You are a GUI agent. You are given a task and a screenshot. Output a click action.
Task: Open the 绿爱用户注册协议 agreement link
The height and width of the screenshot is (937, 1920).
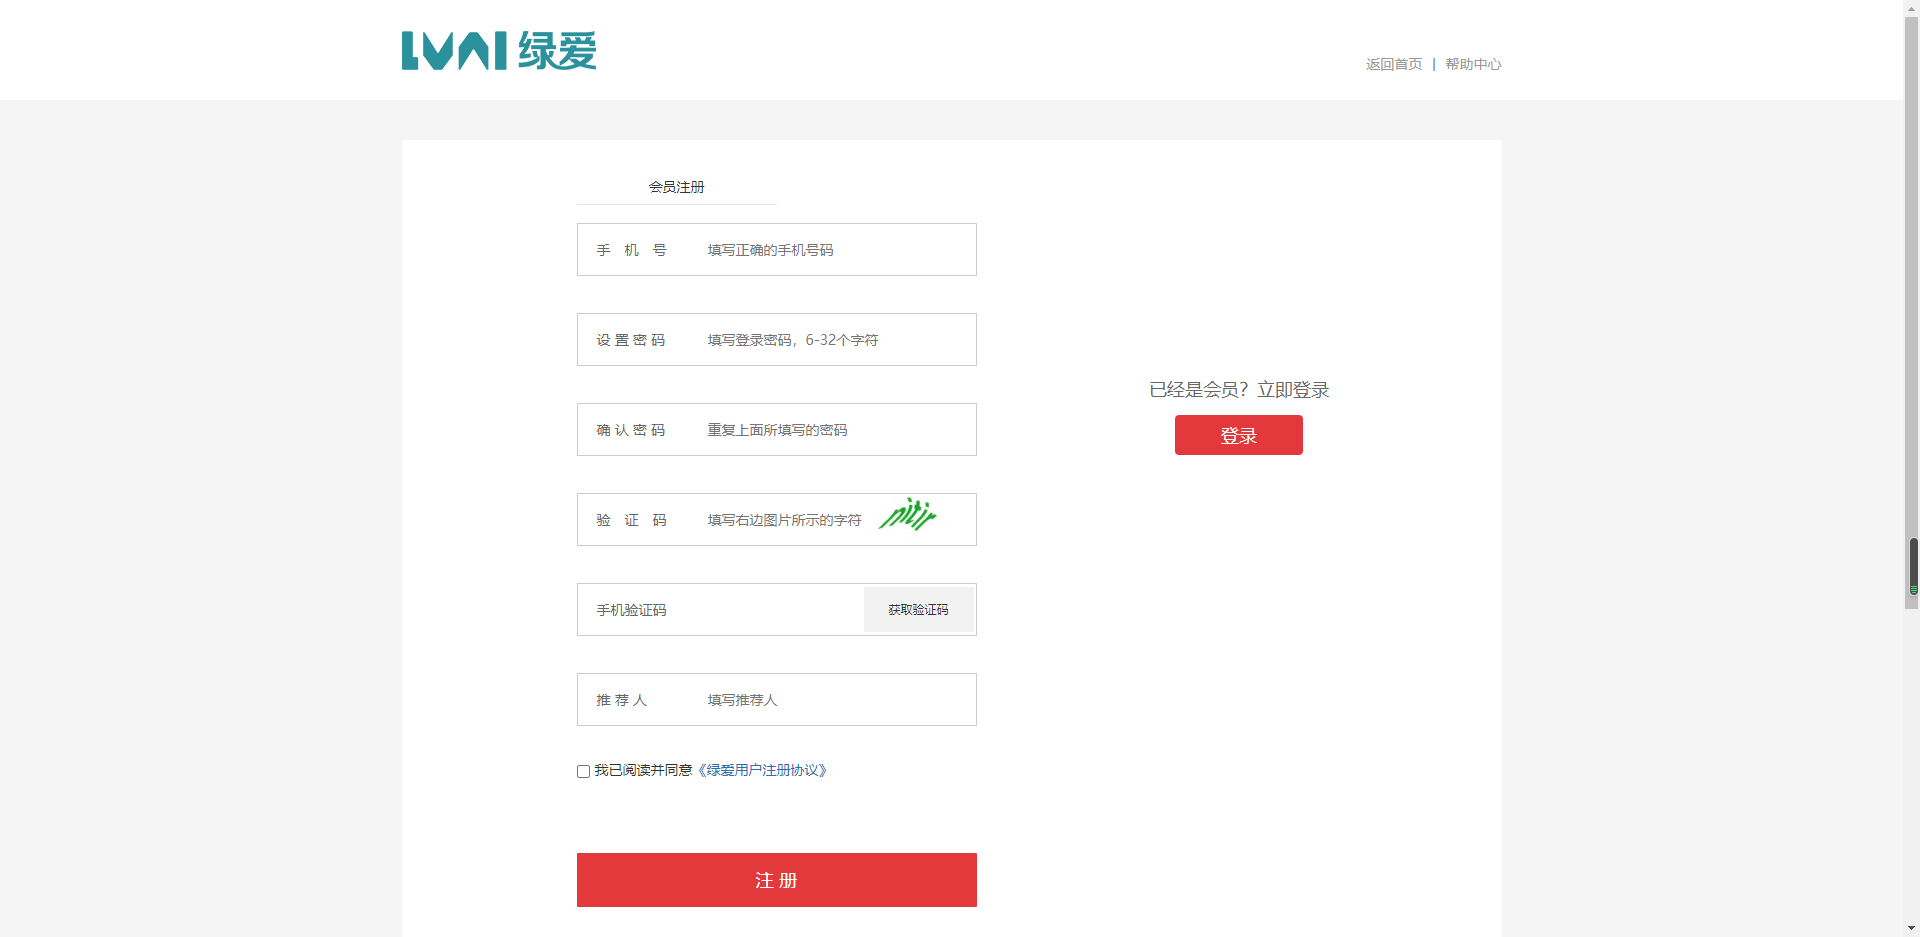[762, 770]
